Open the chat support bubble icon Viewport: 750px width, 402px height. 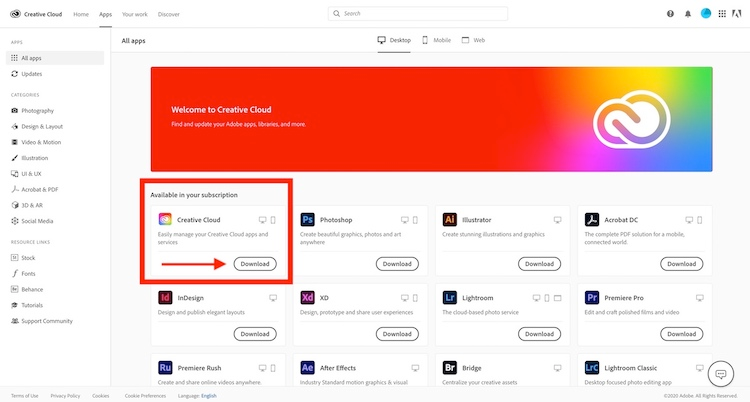click(720, 374)
